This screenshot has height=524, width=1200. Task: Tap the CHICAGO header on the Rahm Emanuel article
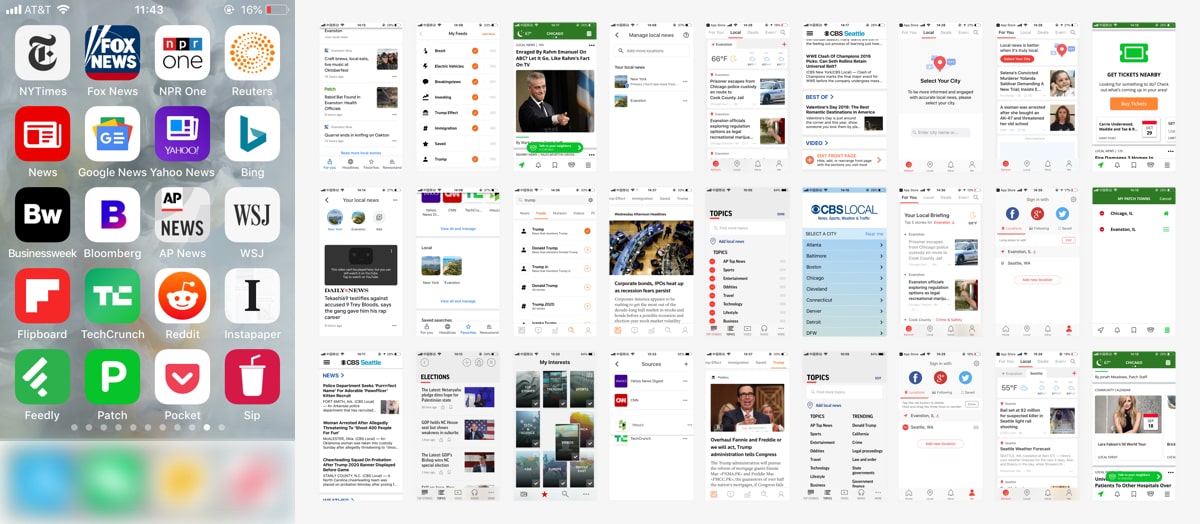coord(553,33)
